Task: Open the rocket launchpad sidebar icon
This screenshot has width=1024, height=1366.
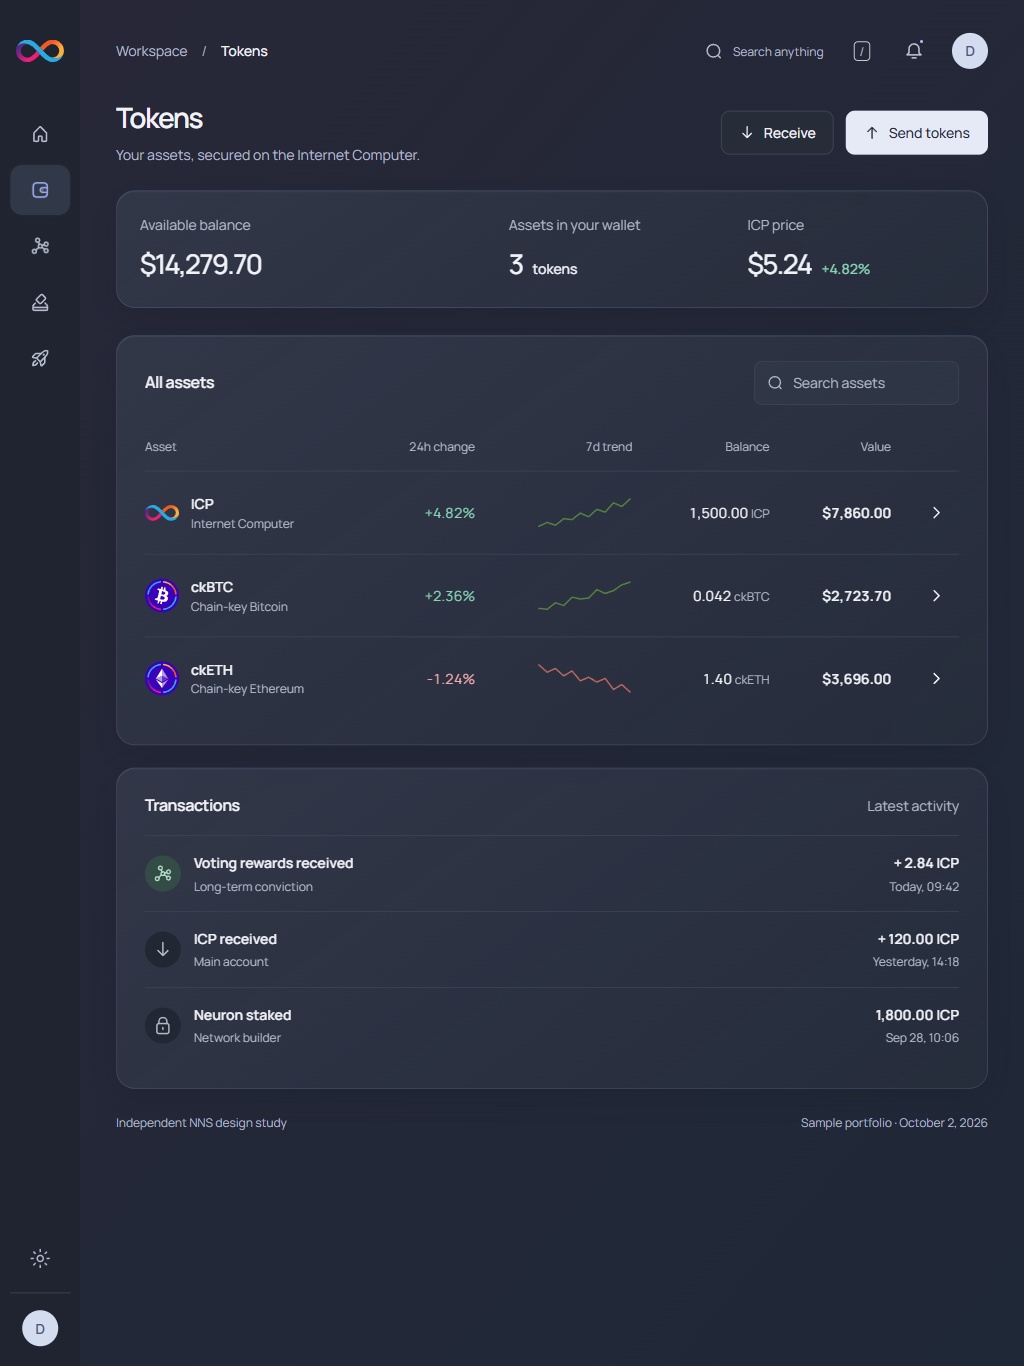Action: [x=40, y=358]
